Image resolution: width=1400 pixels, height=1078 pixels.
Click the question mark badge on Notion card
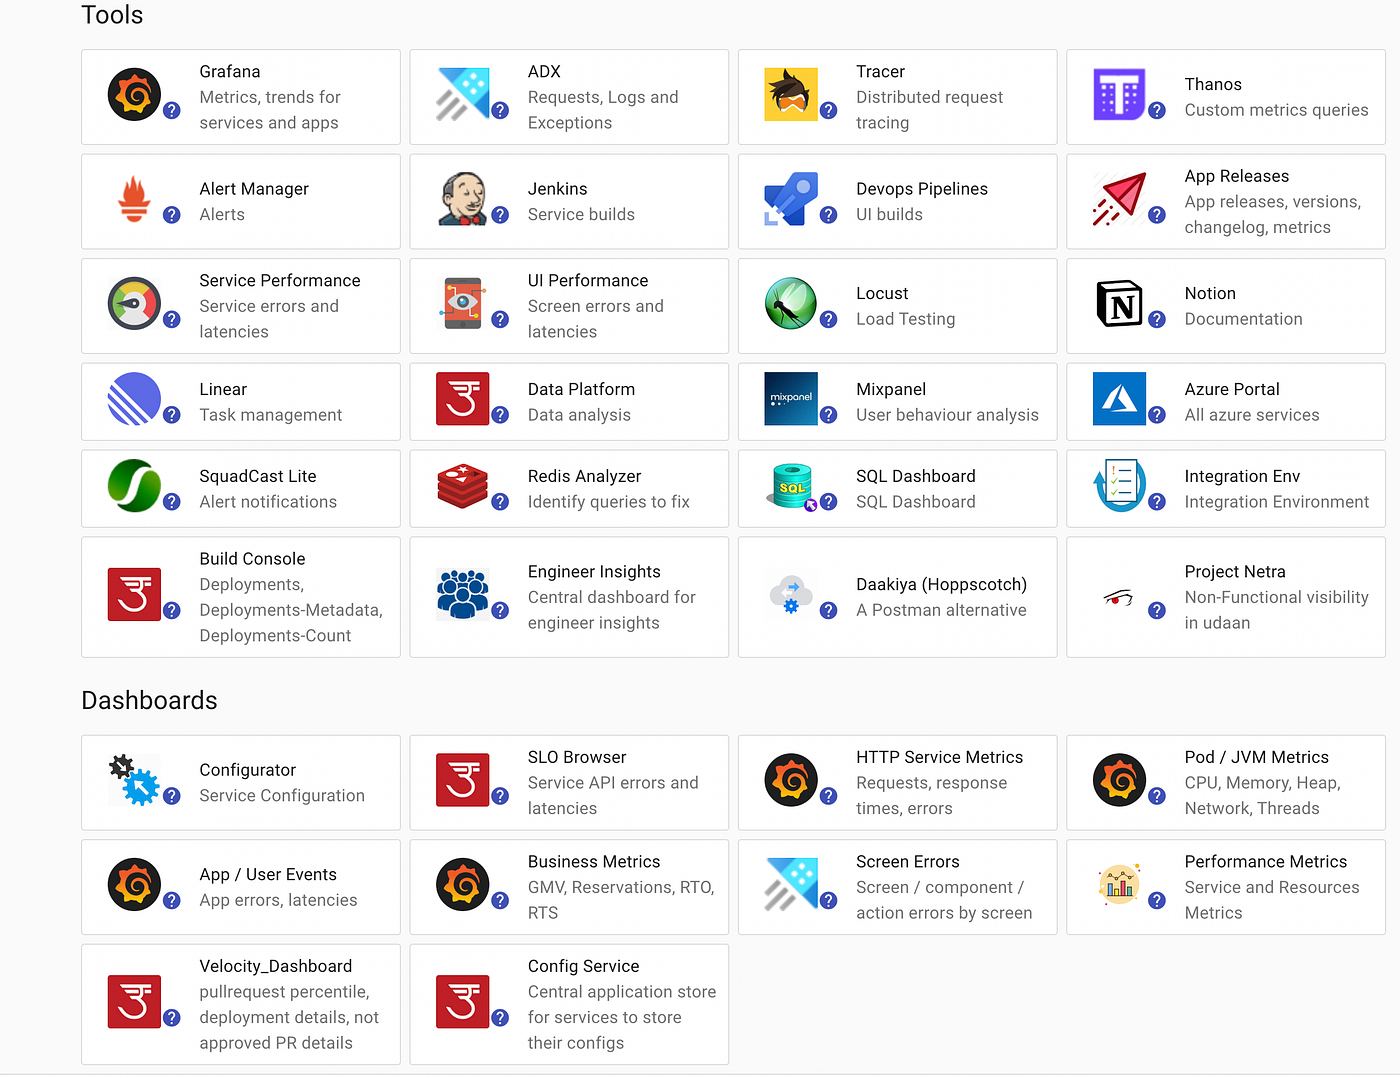click(1157, 319)
